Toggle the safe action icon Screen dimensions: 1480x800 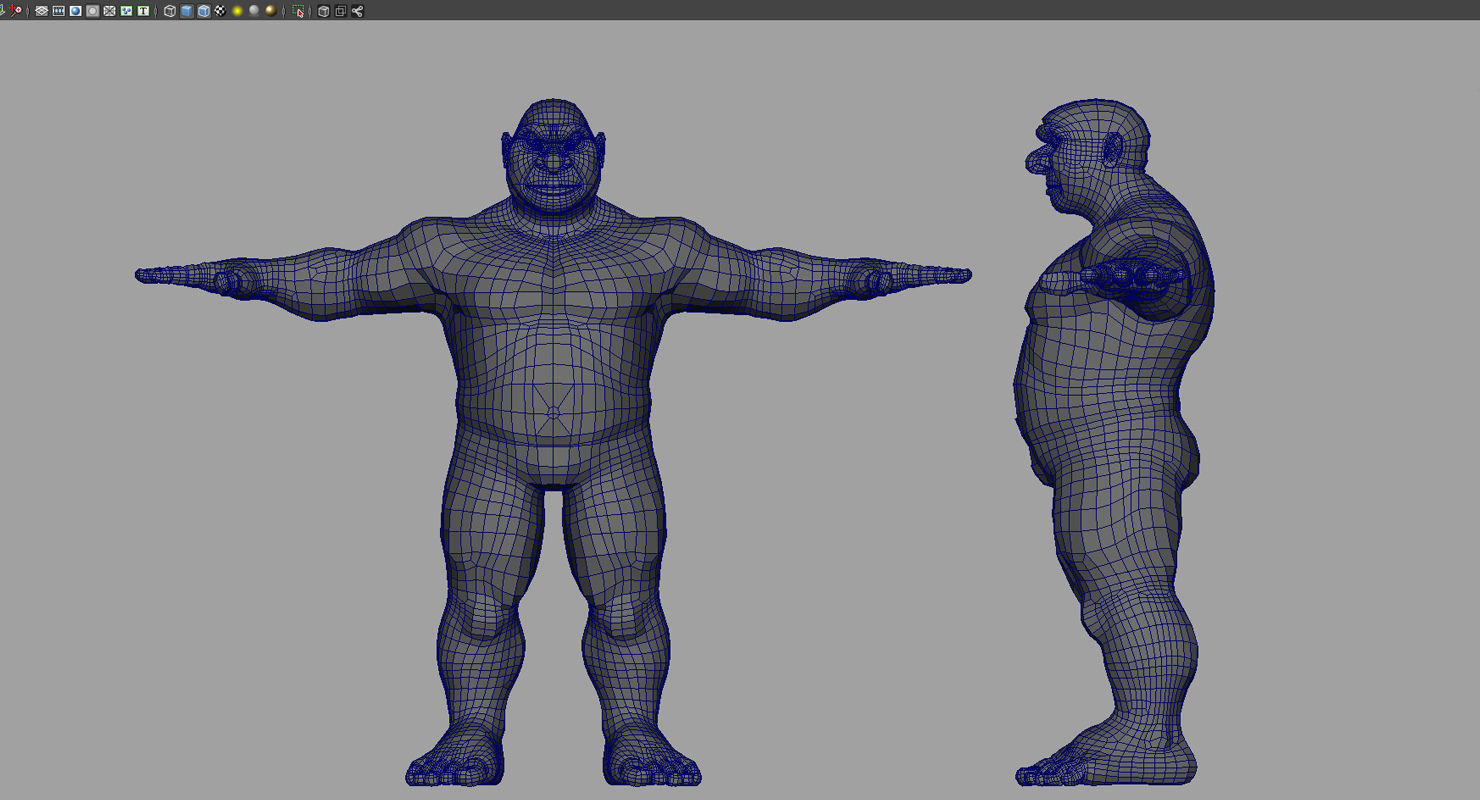pos(126,11)
